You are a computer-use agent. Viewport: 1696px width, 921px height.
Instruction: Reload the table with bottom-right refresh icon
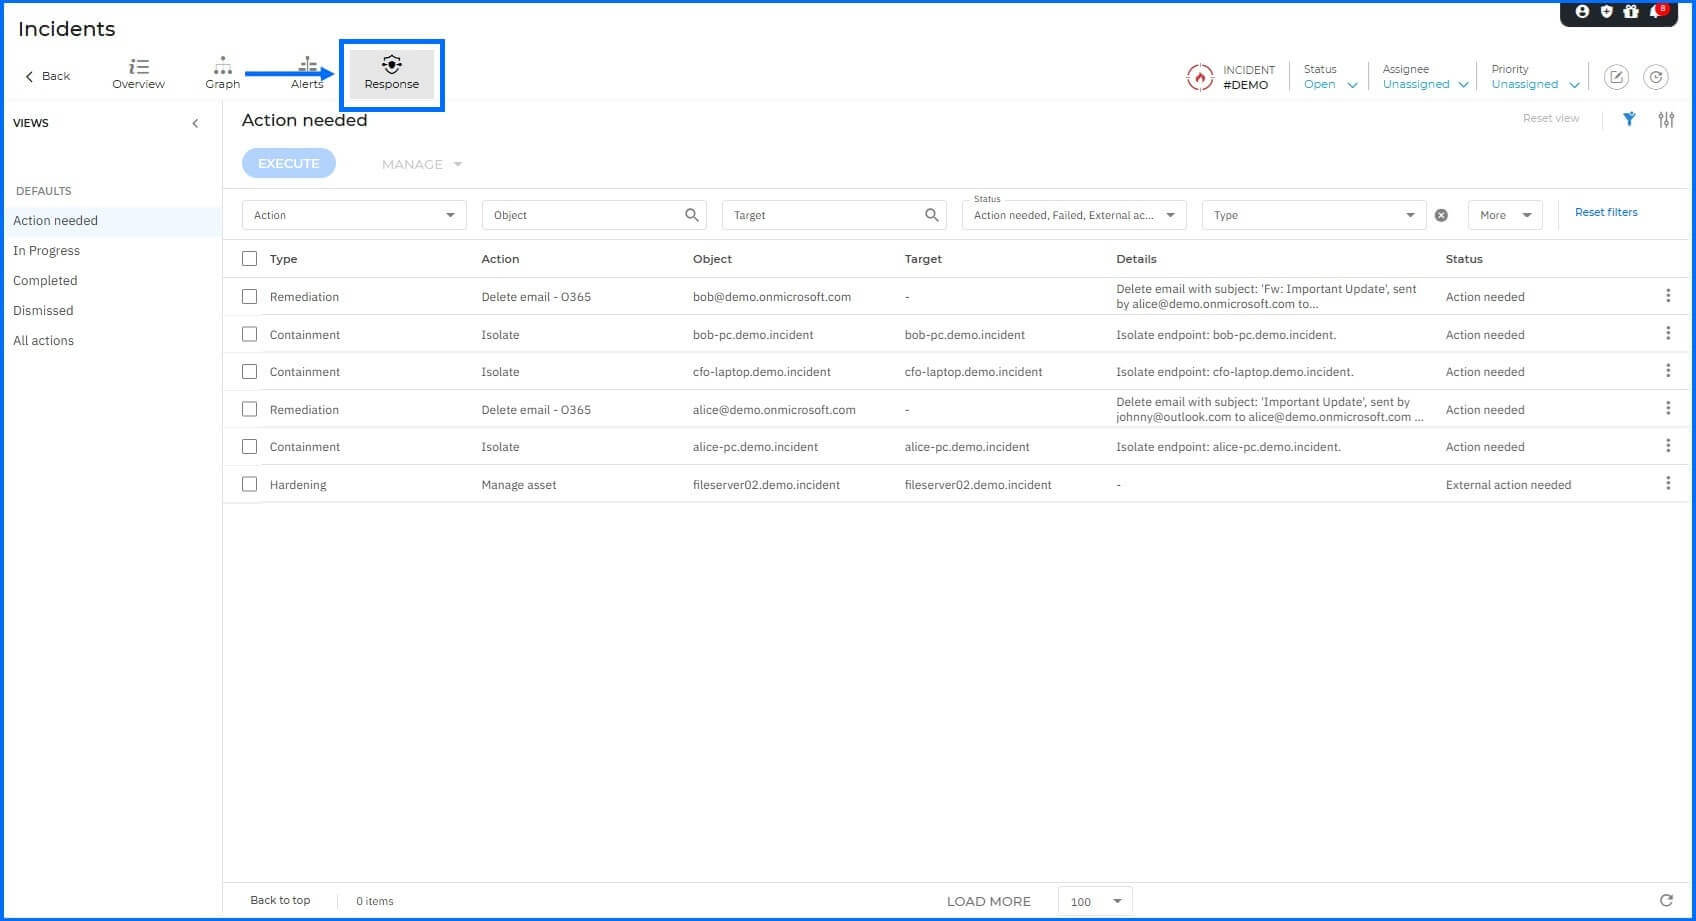tap(1666, 901)
